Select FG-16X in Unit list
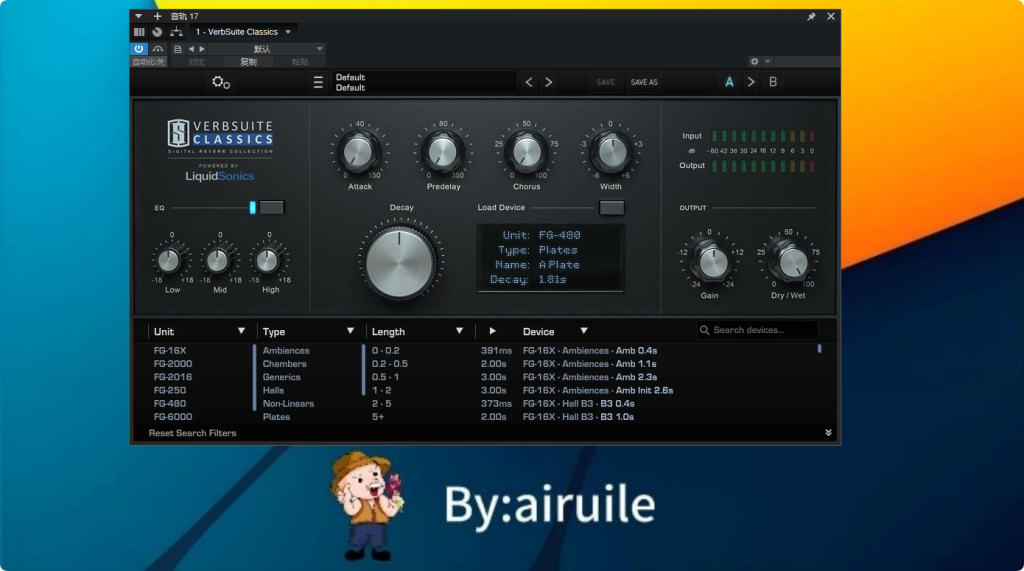Image resolution: width=1024 pixels, height=571 pixels. coord(170,351)
